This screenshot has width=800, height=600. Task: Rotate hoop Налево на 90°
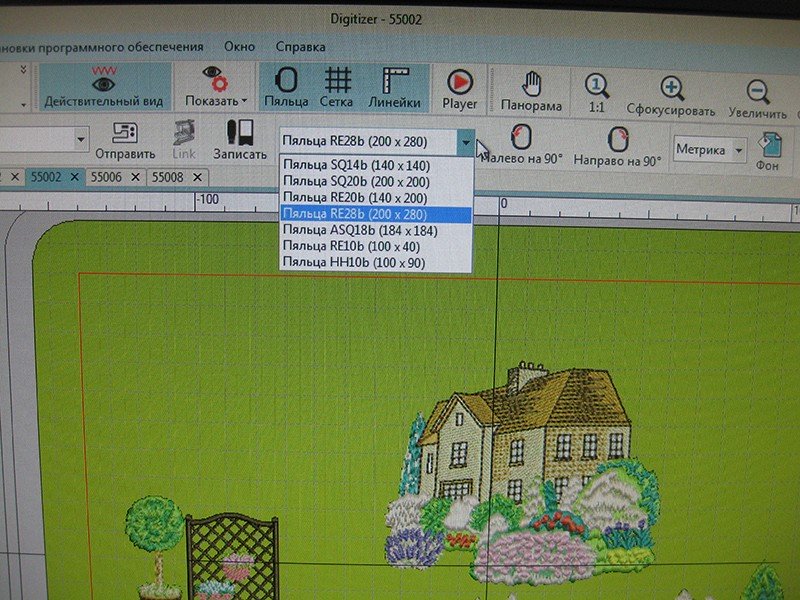coord(521,145)
